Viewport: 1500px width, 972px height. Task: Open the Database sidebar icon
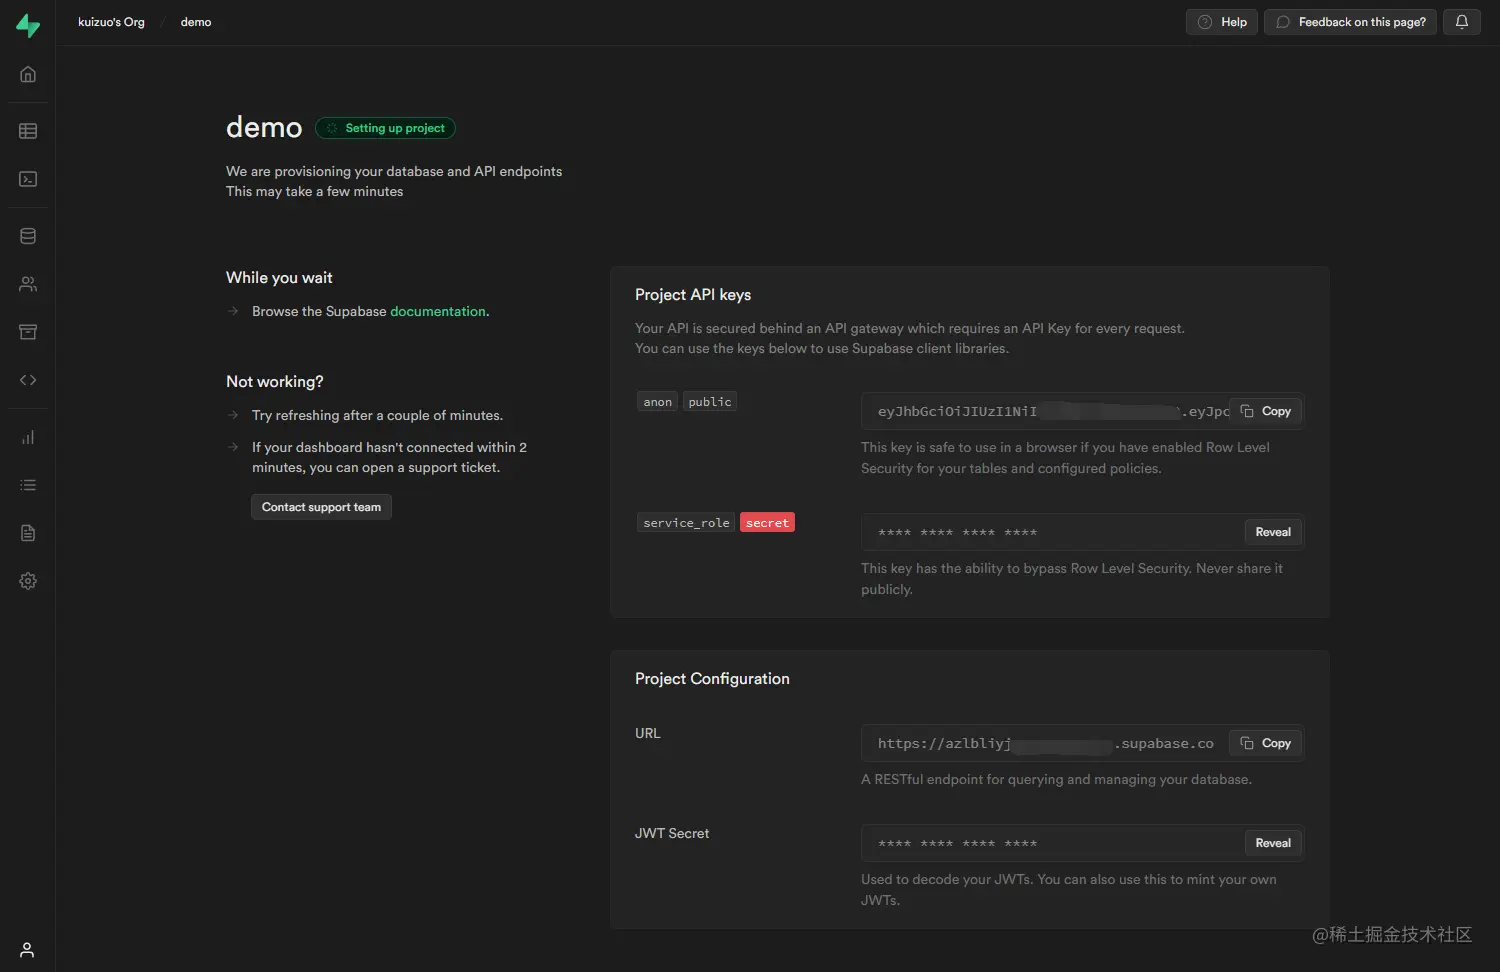coord(28,236)
